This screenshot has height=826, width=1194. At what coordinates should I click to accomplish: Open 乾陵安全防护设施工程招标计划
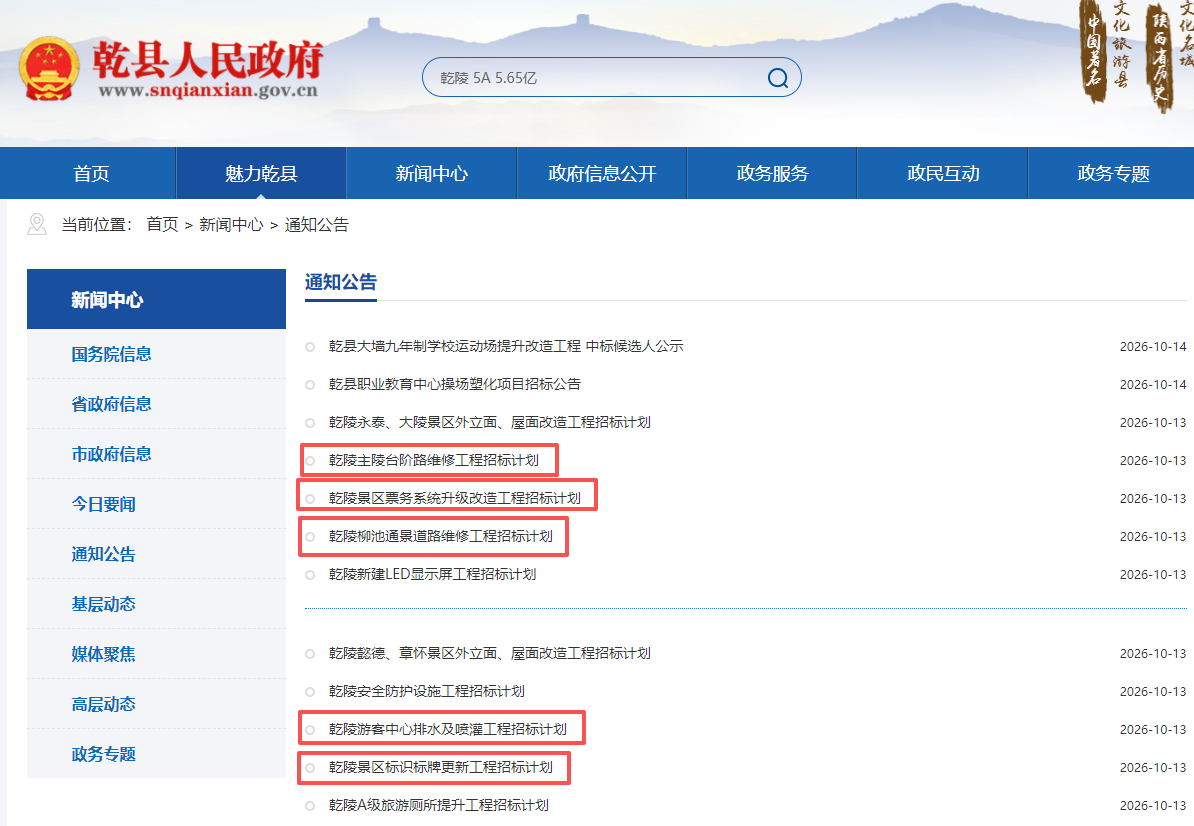coord(426,691)
